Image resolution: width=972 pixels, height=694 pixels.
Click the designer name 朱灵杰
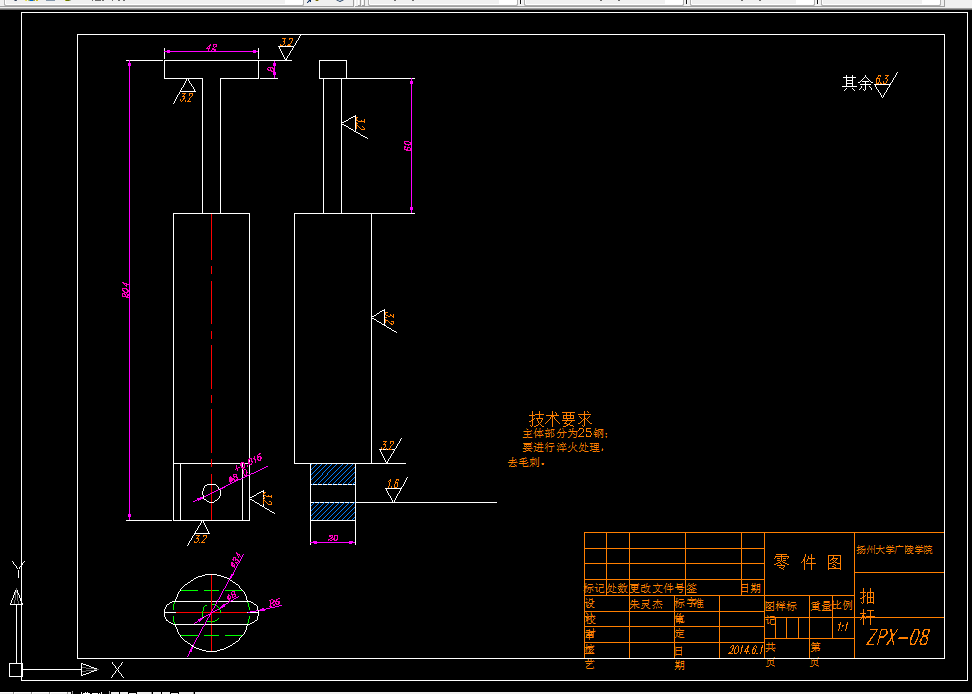(x=646, y=603)
